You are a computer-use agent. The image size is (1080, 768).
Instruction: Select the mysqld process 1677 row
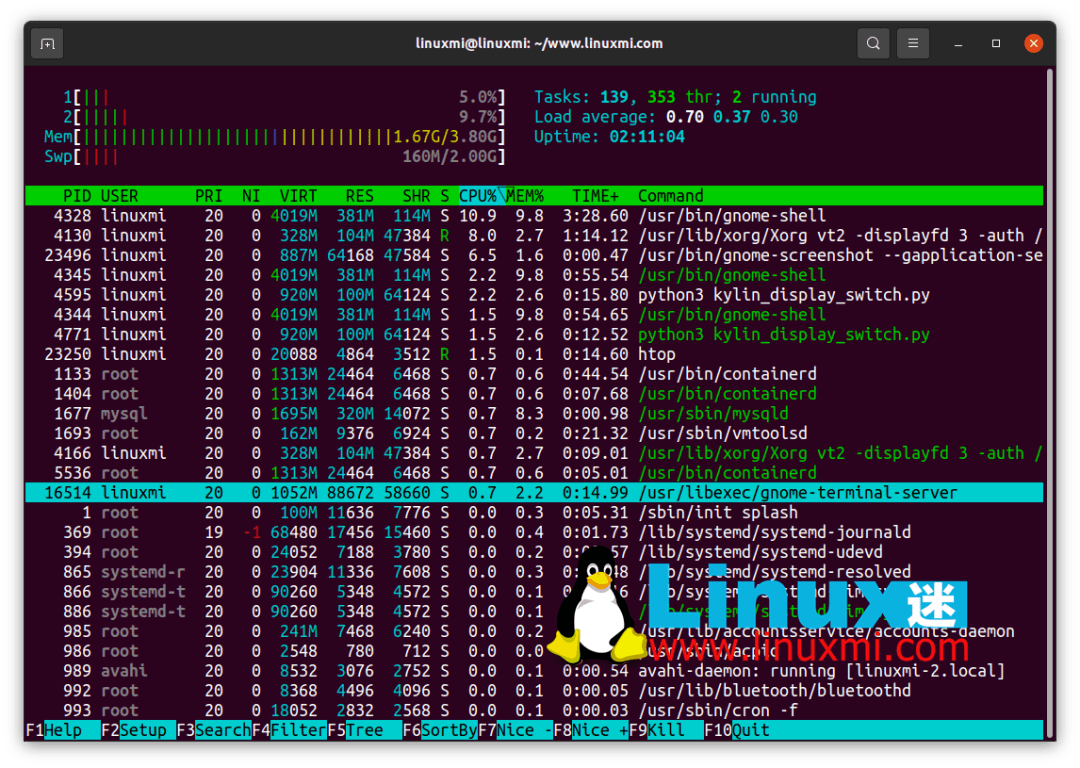[534, 414]
